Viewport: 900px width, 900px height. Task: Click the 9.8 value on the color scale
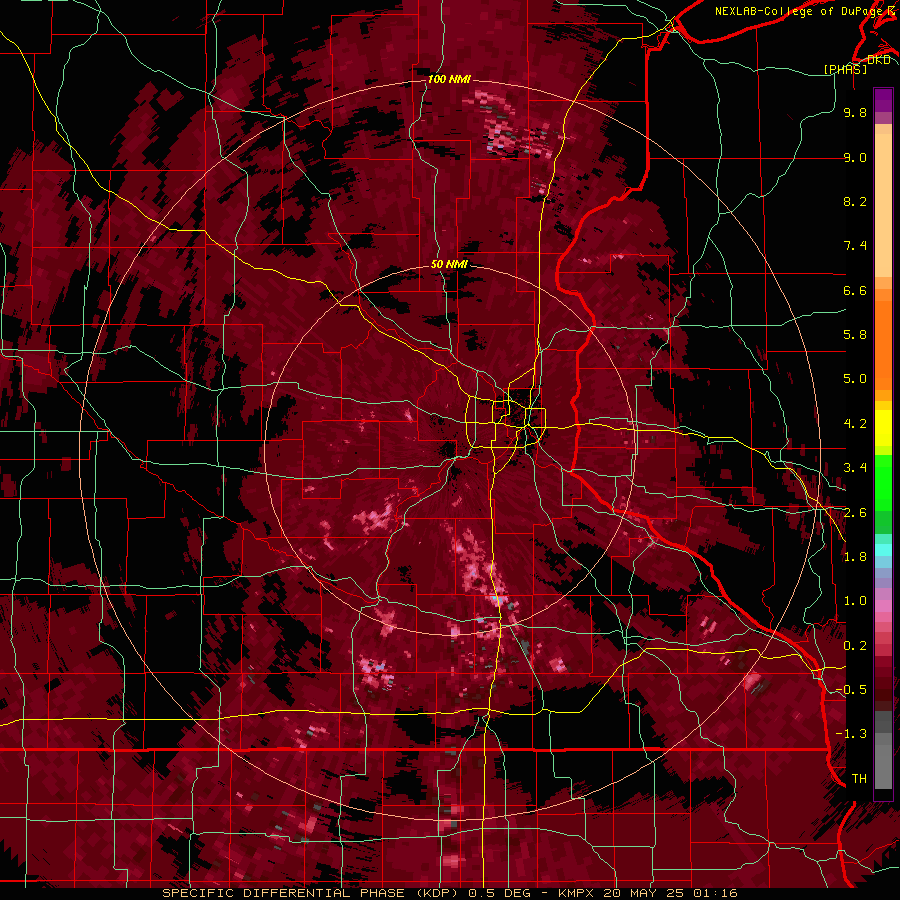coord(855,112)
